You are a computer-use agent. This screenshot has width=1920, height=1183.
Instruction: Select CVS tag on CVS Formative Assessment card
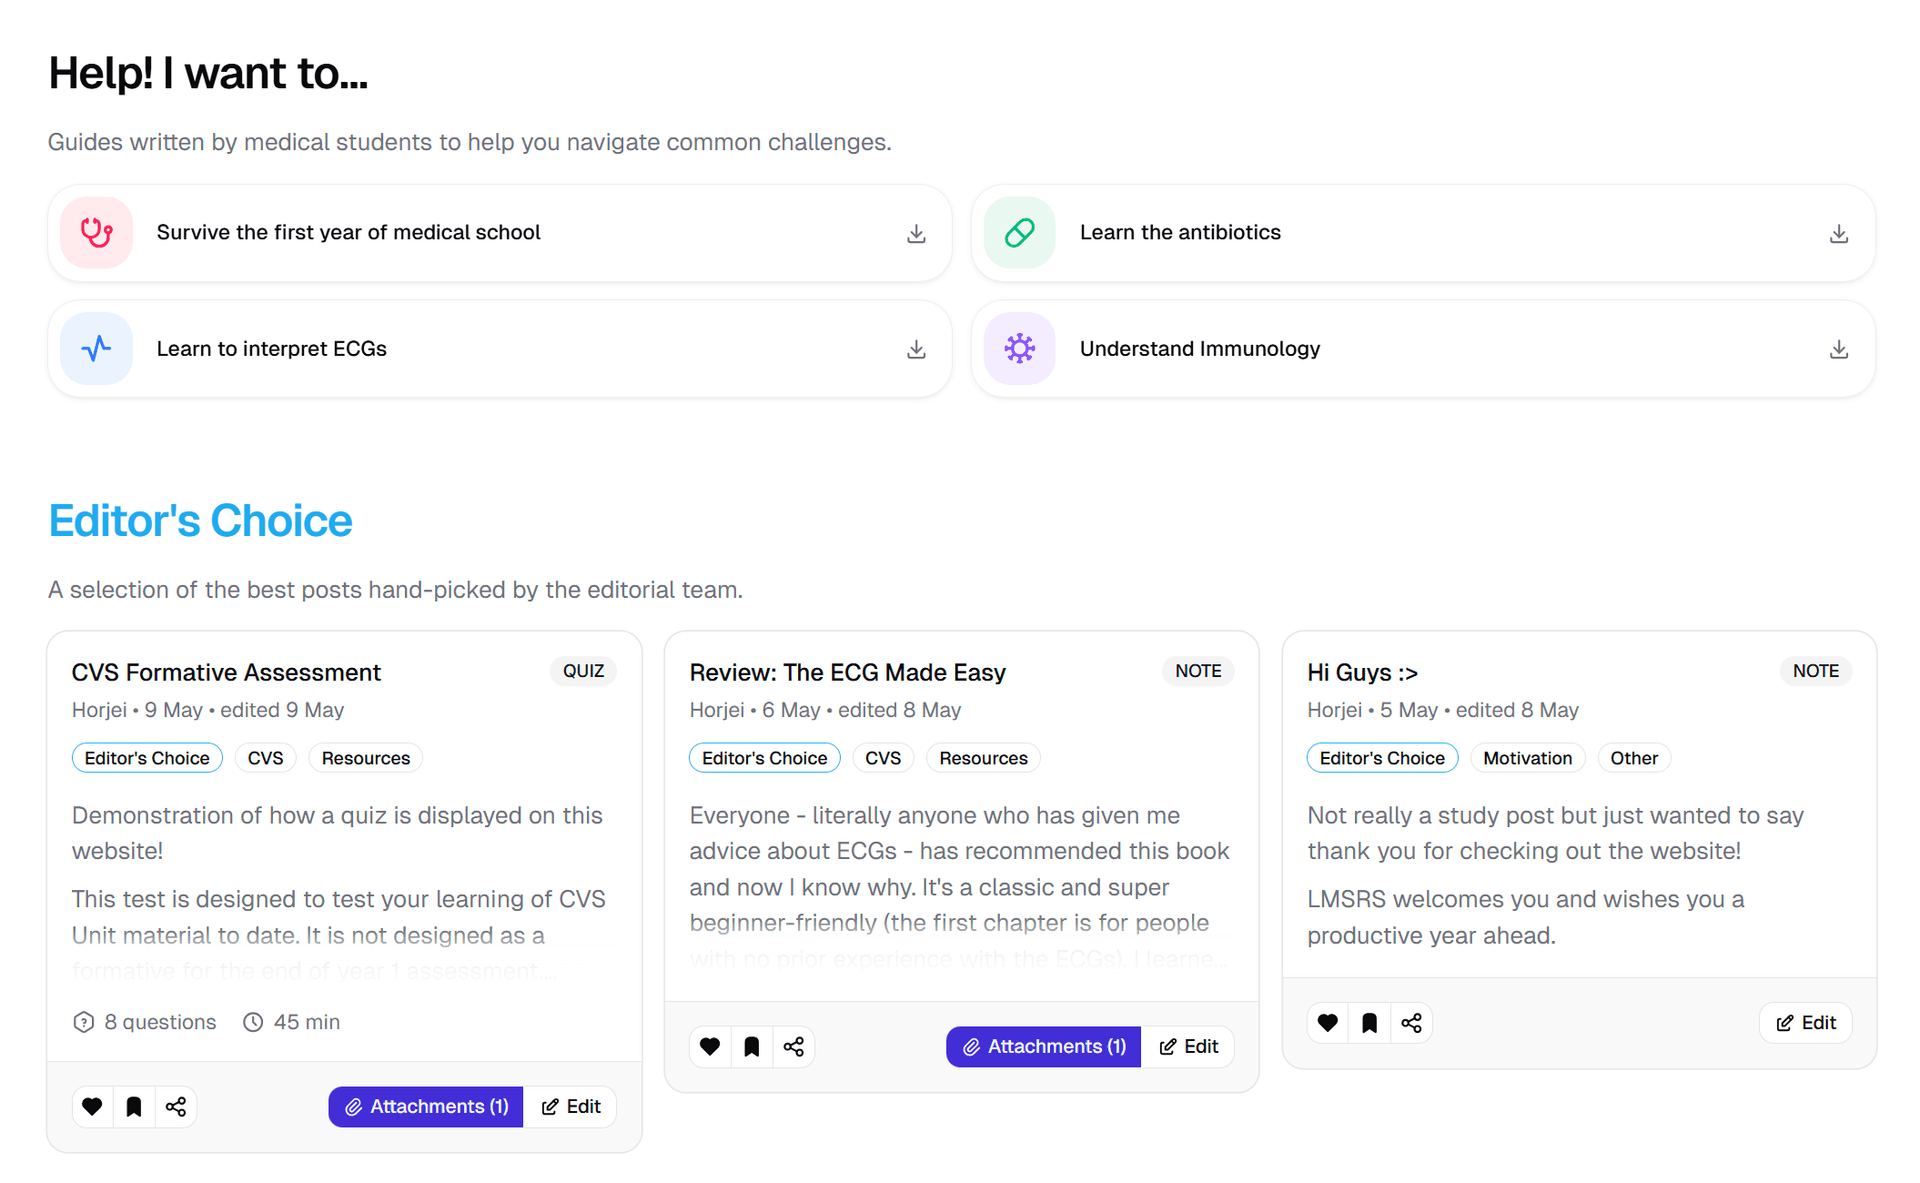tap(266, 758)
